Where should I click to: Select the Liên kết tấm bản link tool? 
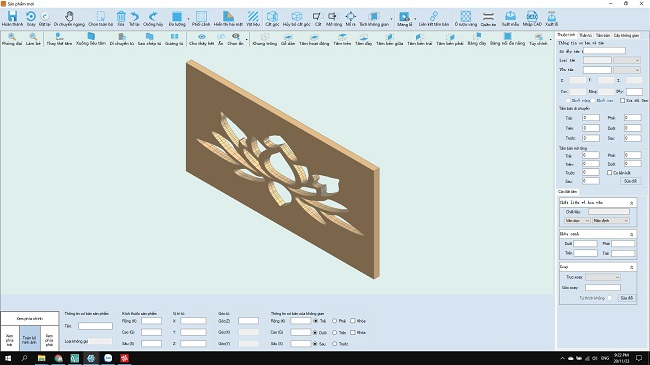click(x=434, y=18)
